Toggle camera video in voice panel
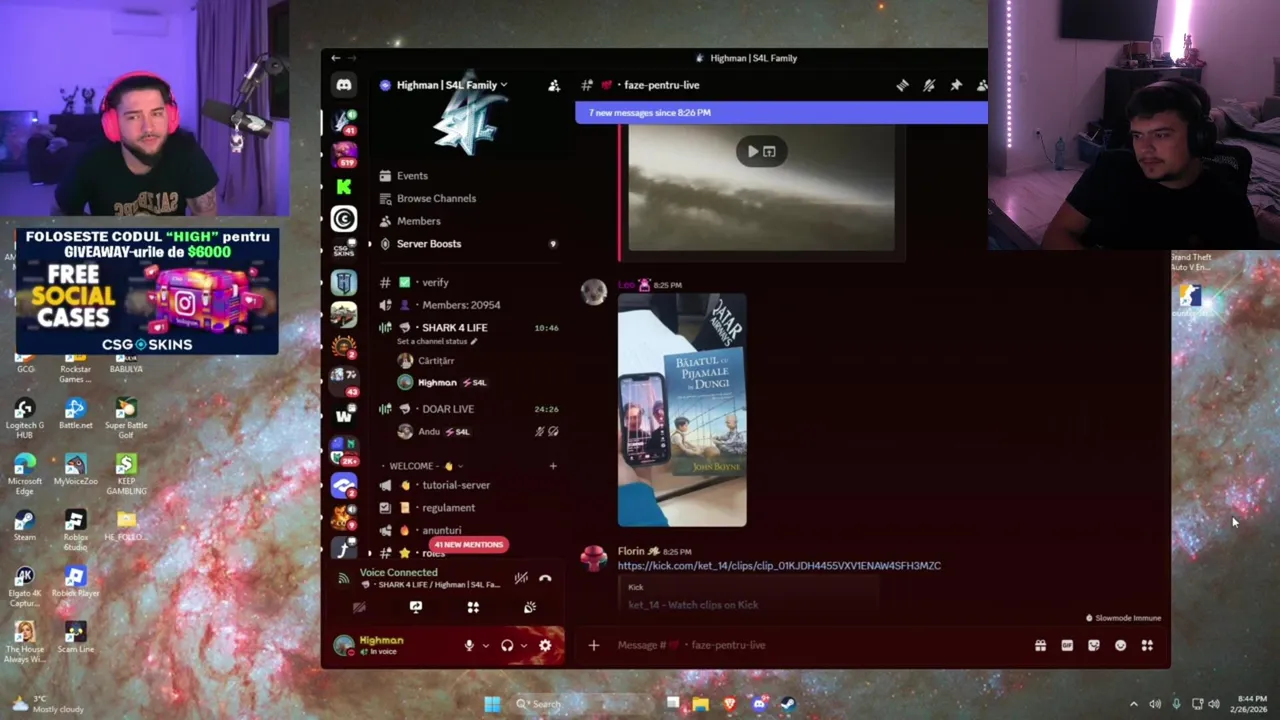 click(x=359, y=607)
